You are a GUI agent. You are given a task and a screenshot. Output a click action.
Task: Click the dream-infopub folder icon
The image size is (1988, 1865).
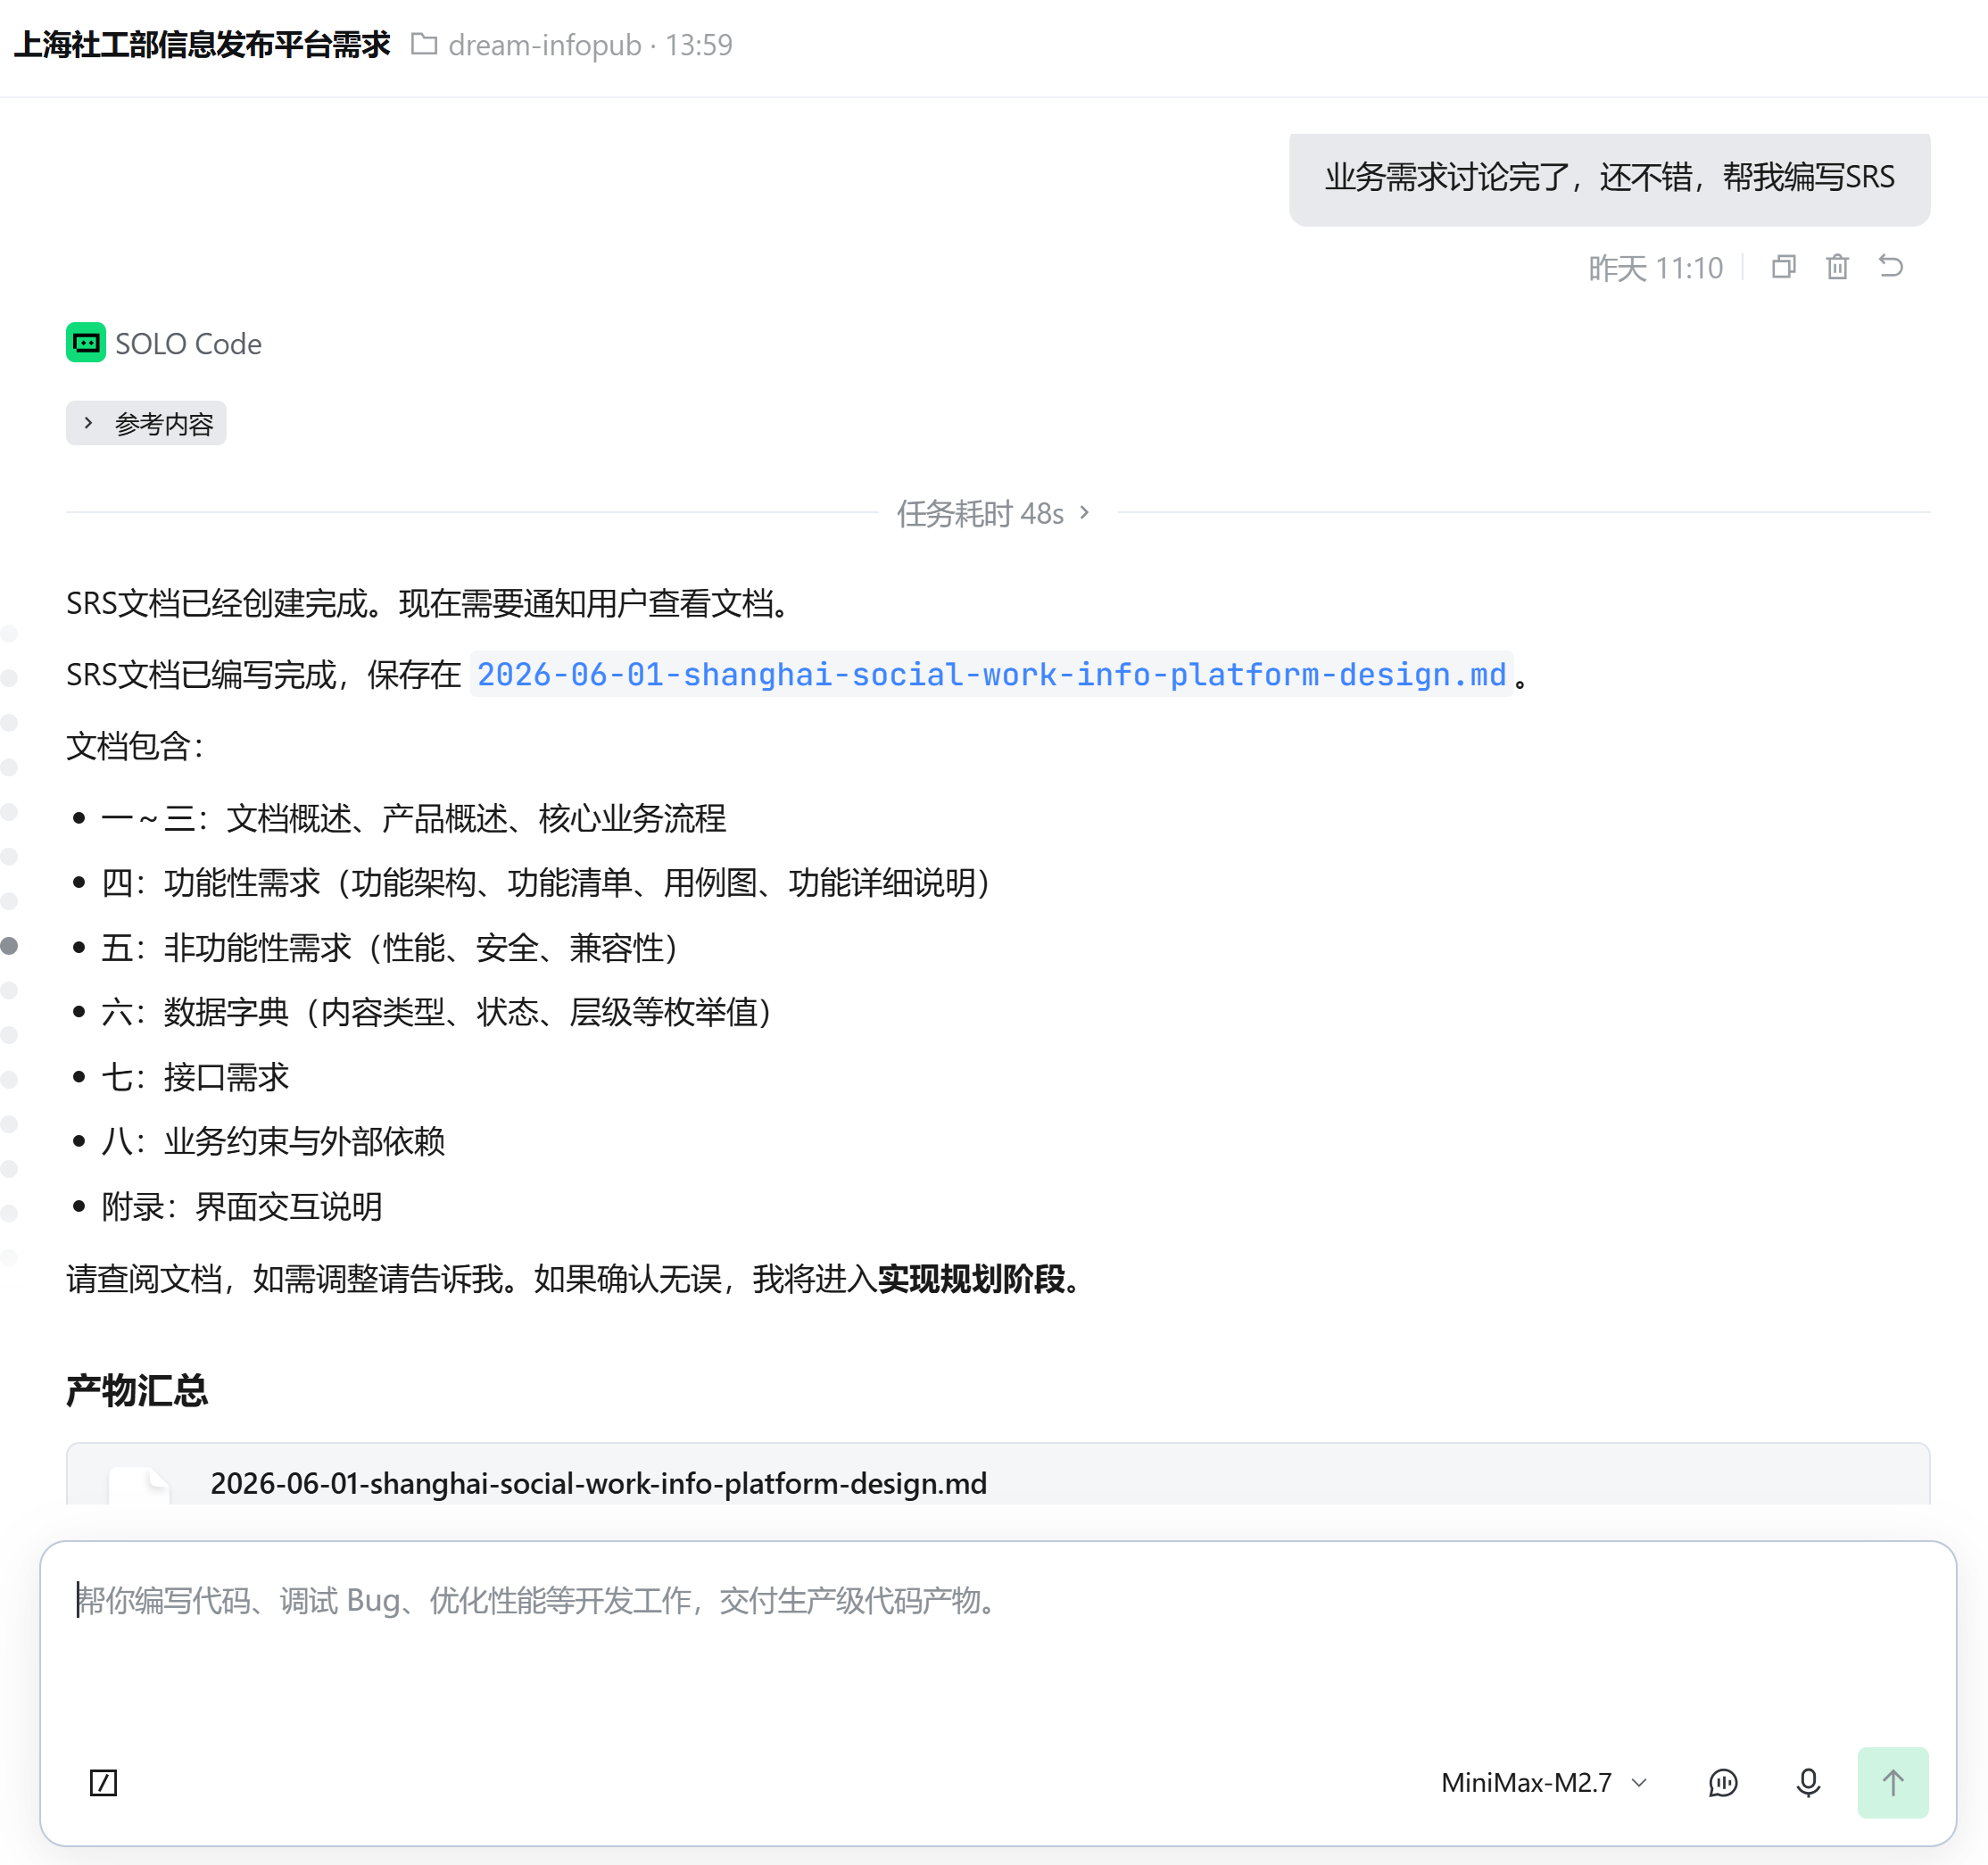[x=424, y=44]
